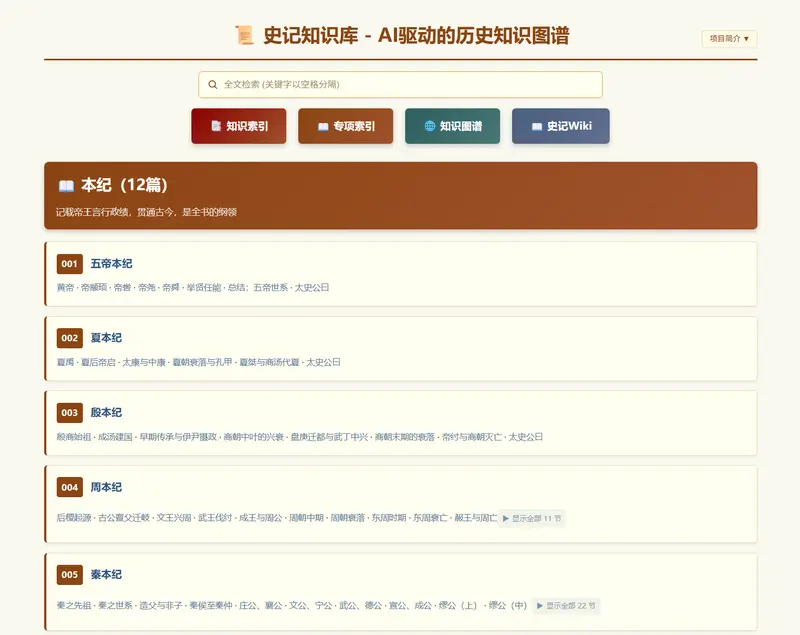800x635 pixels.
Task: Jump to section 帝纣与商朝灭亡
Action: 471,437
